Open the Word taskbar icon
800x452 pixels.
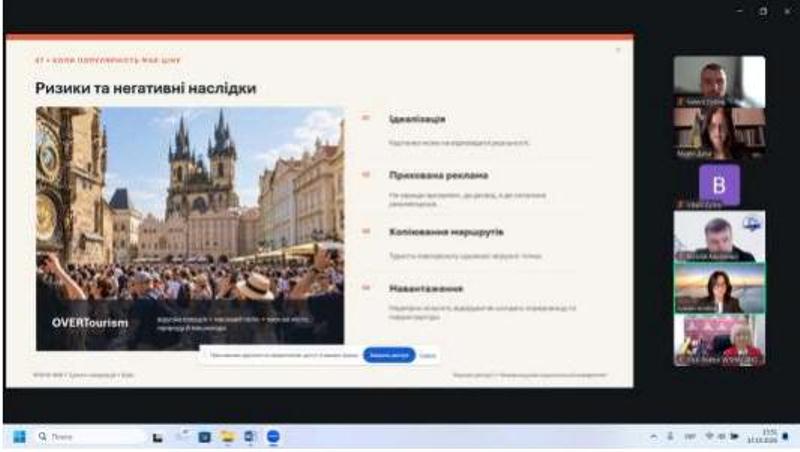[250, 437]
